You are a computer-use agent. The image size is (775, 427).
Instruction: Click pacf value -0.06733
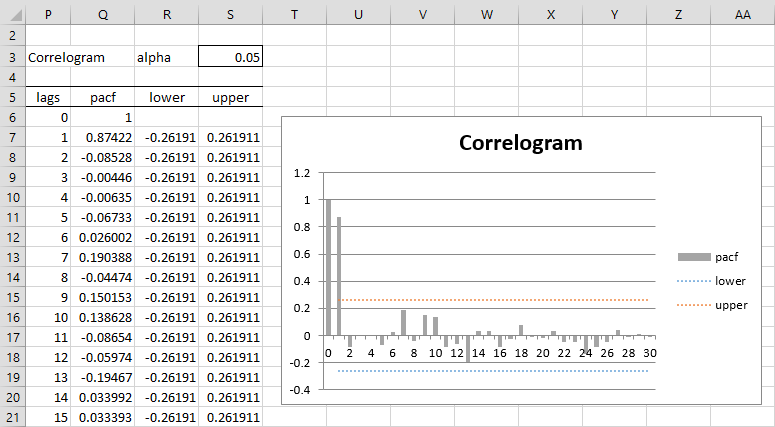102,217
